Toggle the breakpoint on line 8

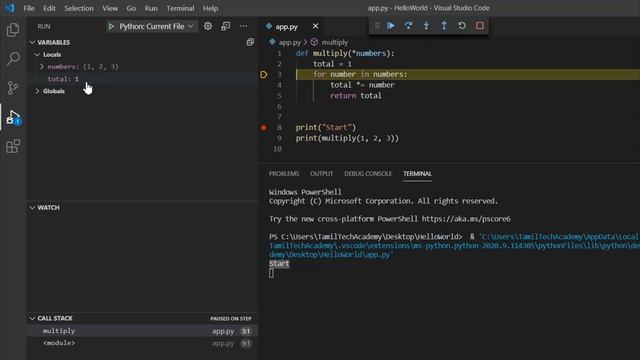pyautogui.click(x=264, y=127)
